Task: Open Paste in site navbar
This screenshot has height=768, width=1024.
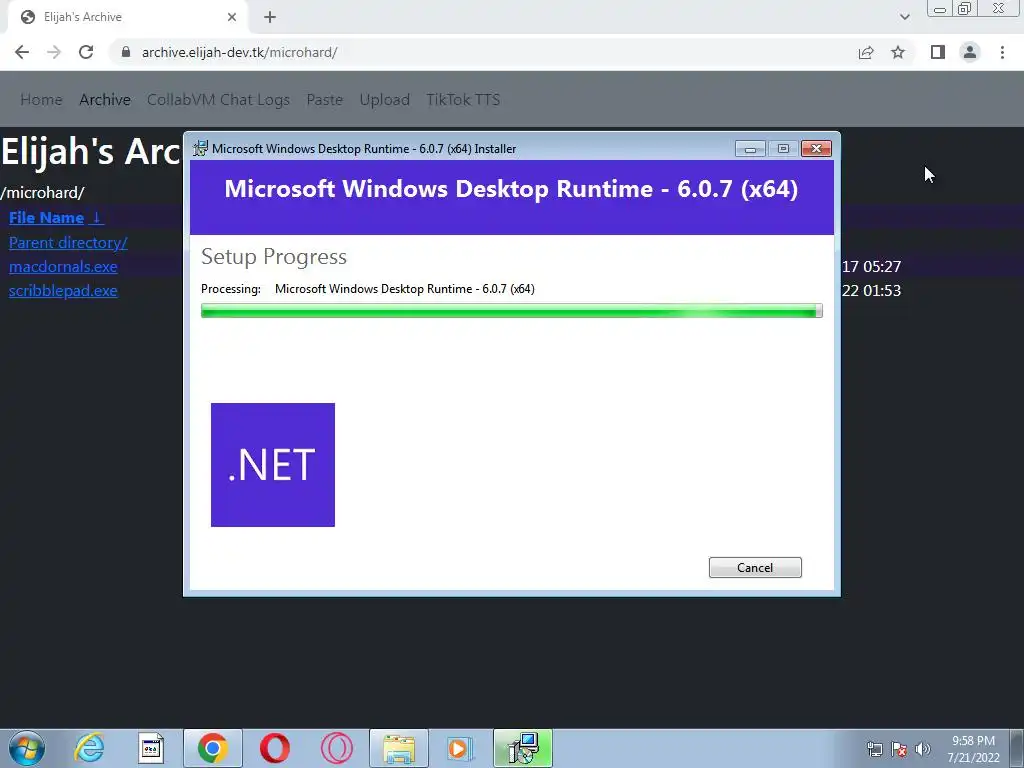Action: (x=325, y=100)
